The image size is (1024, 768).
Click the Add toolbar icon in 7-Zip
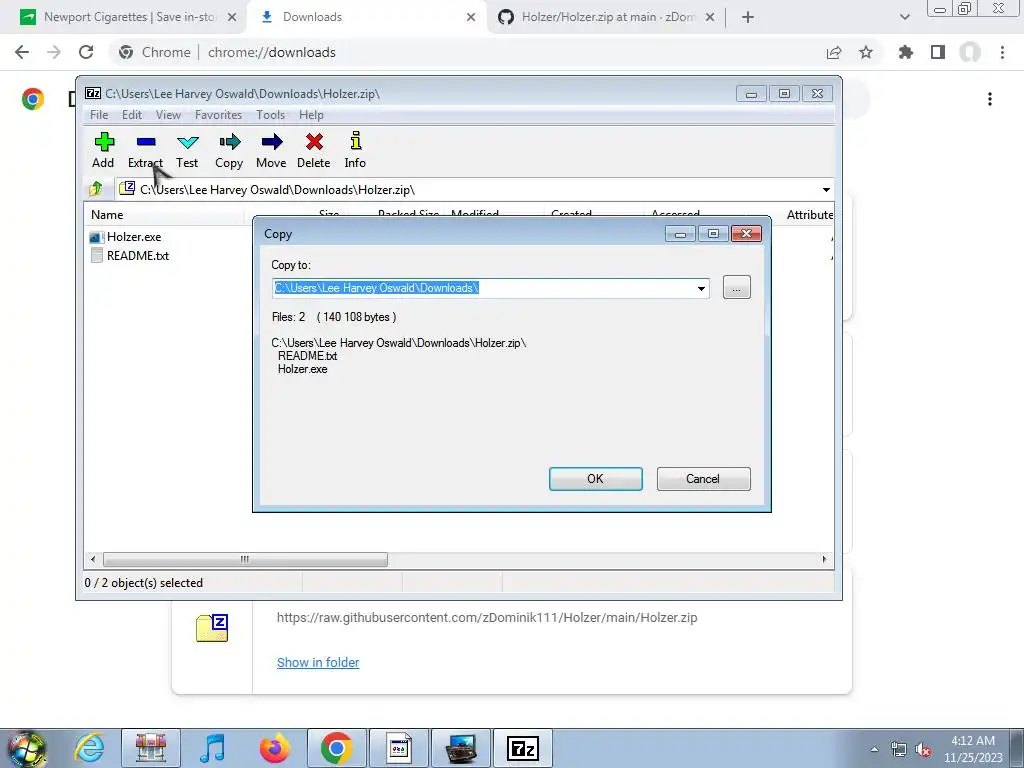pos(104,142)
